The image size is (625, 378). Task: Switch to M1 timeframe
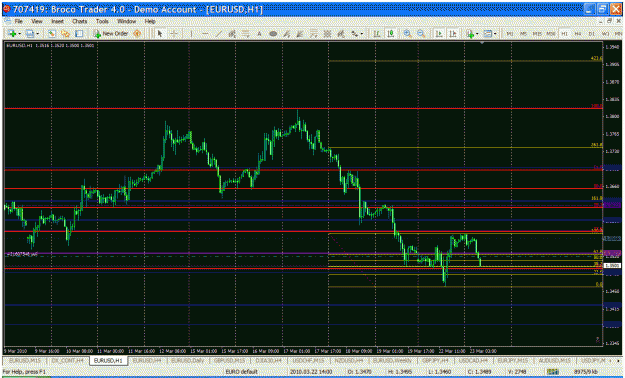tap(510, 34)
